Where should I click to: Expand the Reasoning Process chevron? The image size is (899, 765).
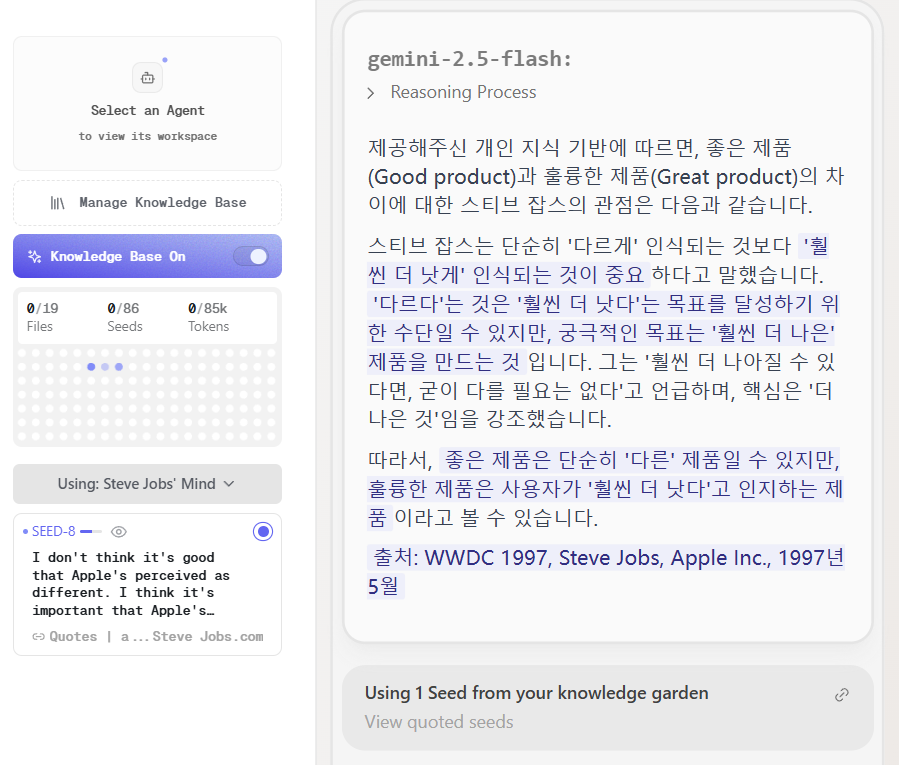pos(371,93)
